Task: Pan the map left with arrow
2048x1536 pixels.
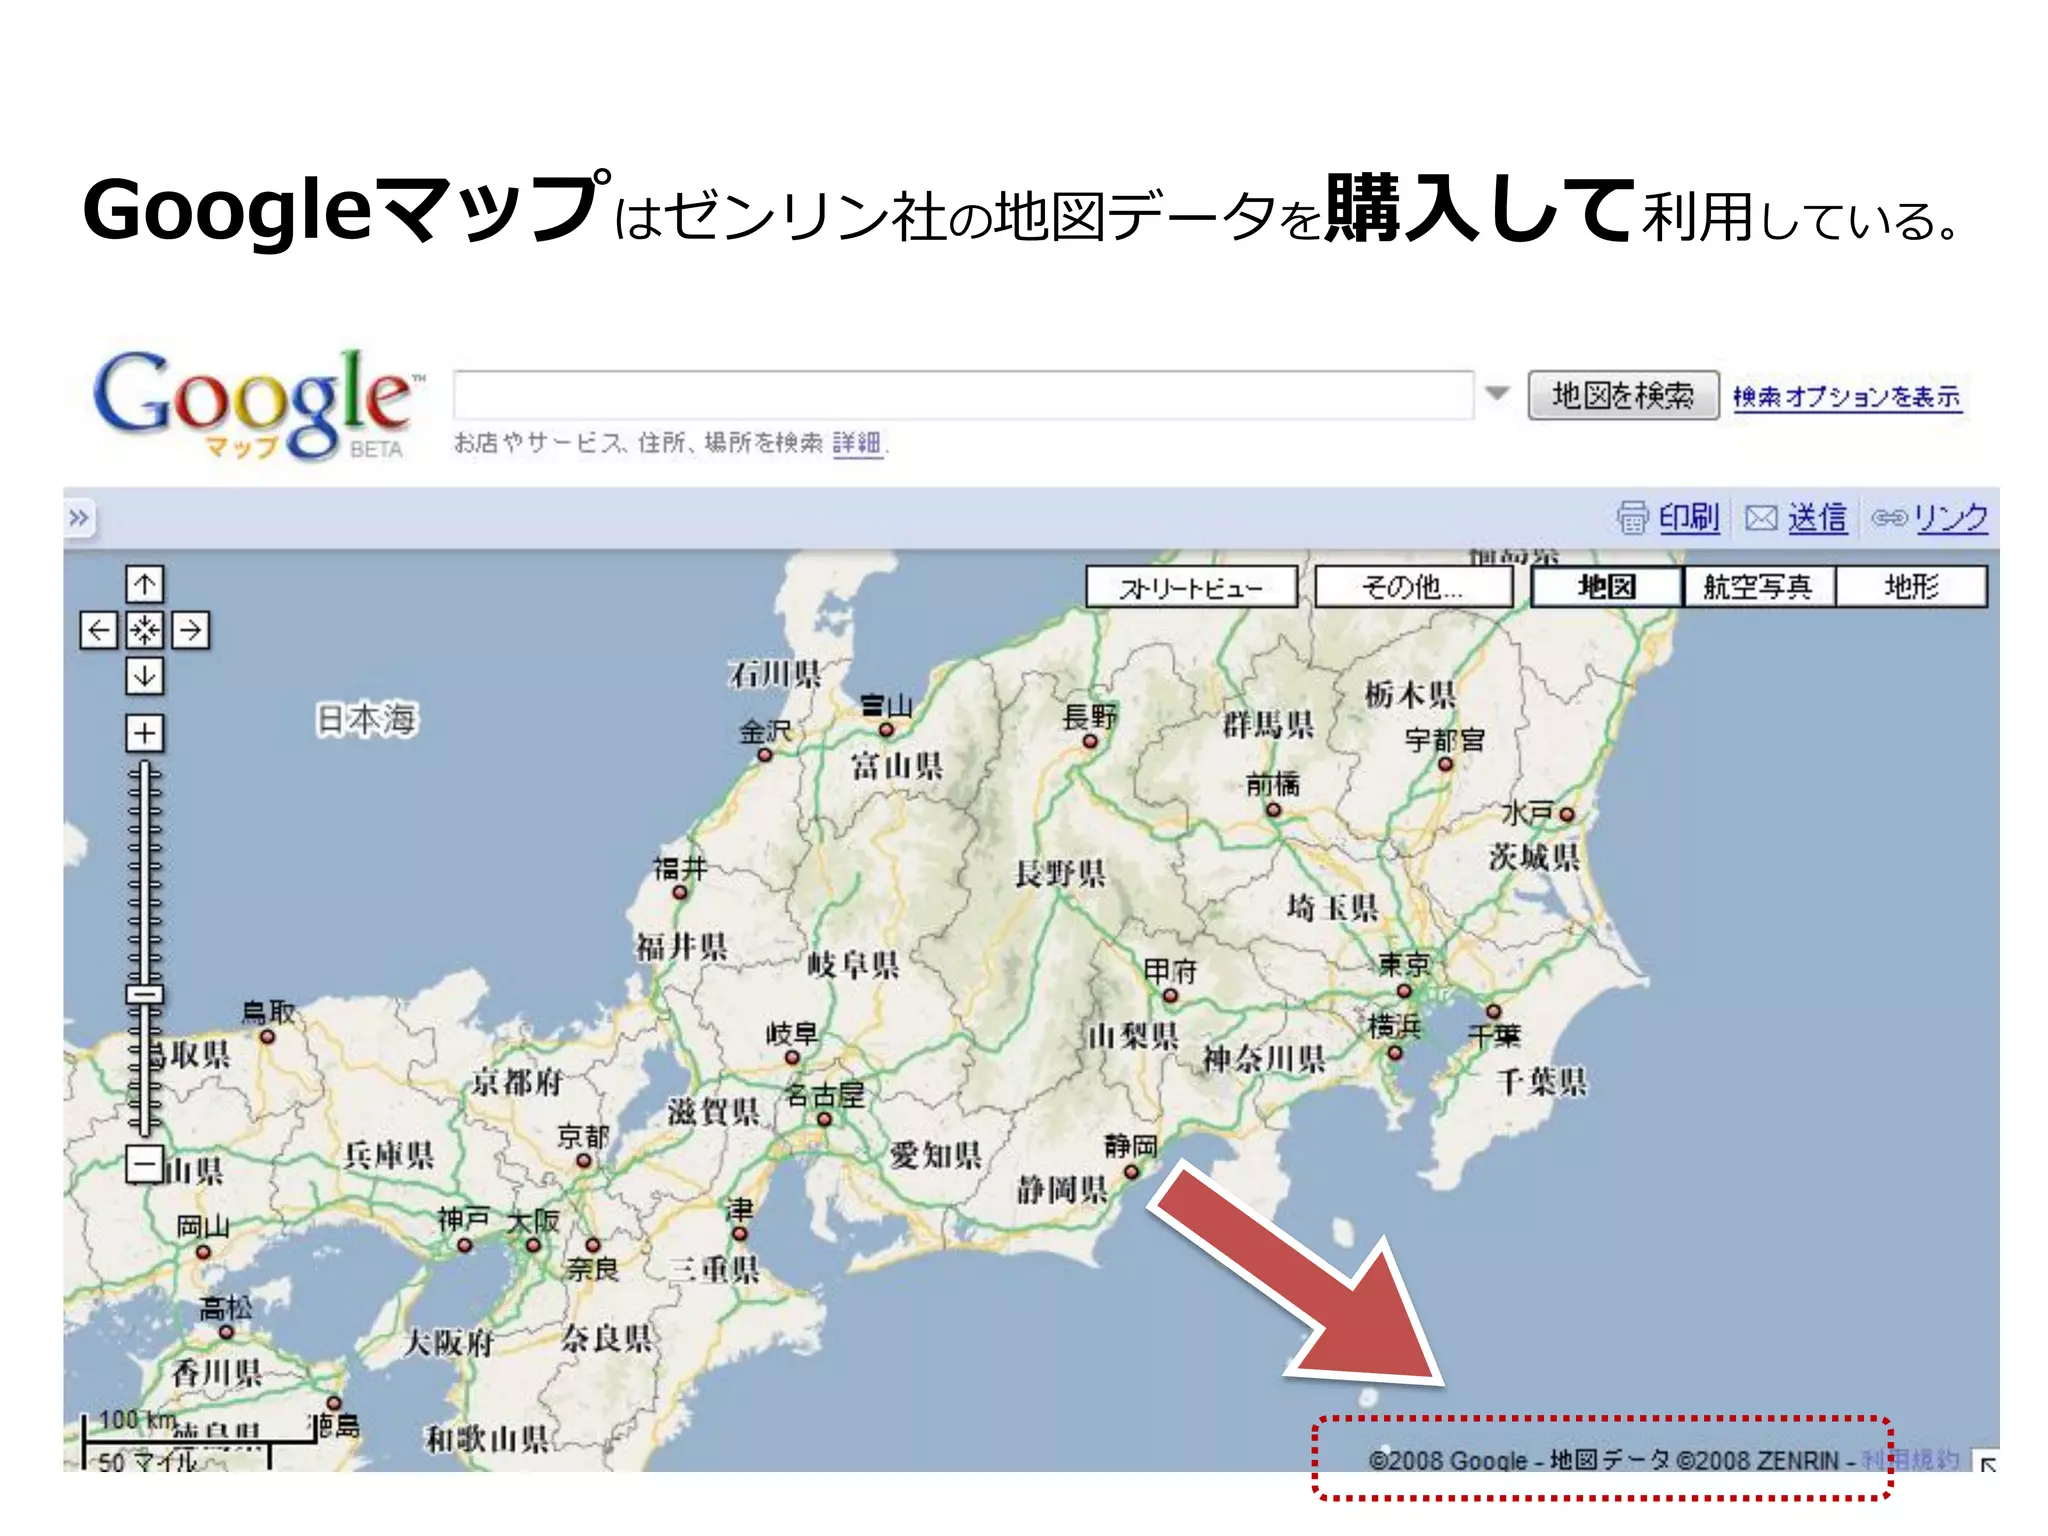Action: [98, 630]
